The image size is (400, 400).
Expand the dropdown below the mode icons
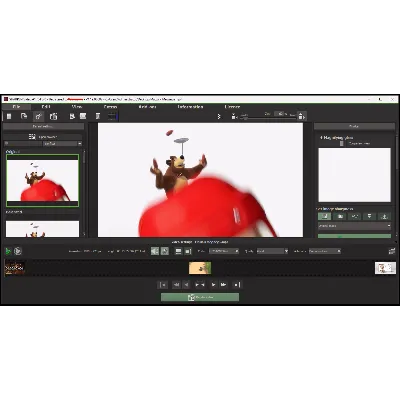click(354, 226)
